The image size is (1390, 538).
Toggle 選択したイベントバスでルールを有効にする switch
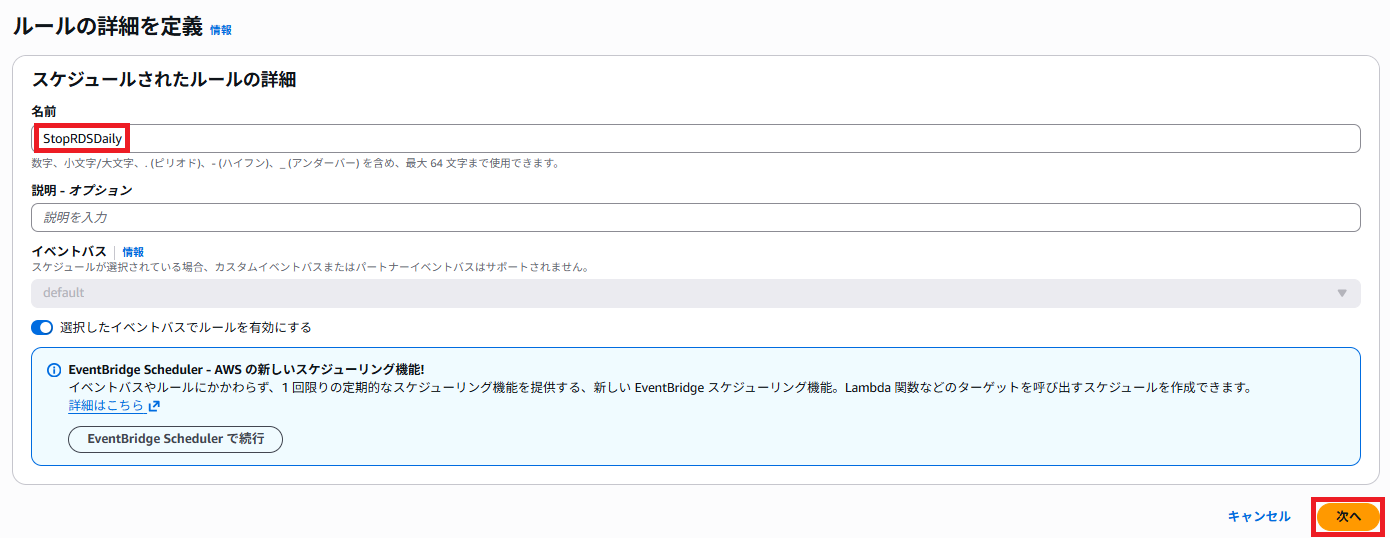[x=42, y=327]
